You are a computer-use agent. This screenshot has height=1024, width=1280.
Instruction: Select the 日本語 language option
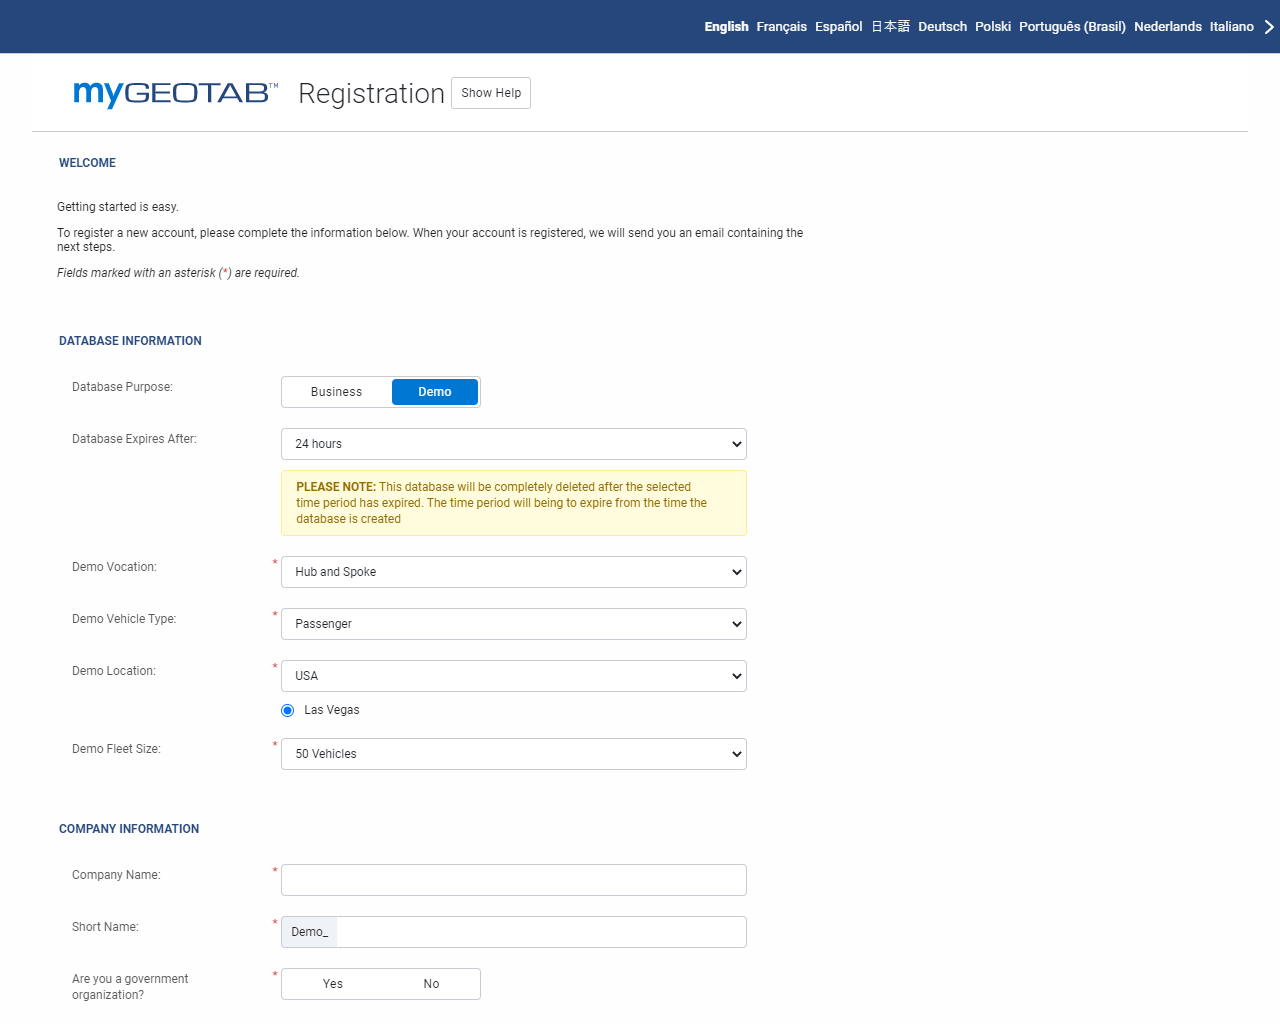point(890,26)
